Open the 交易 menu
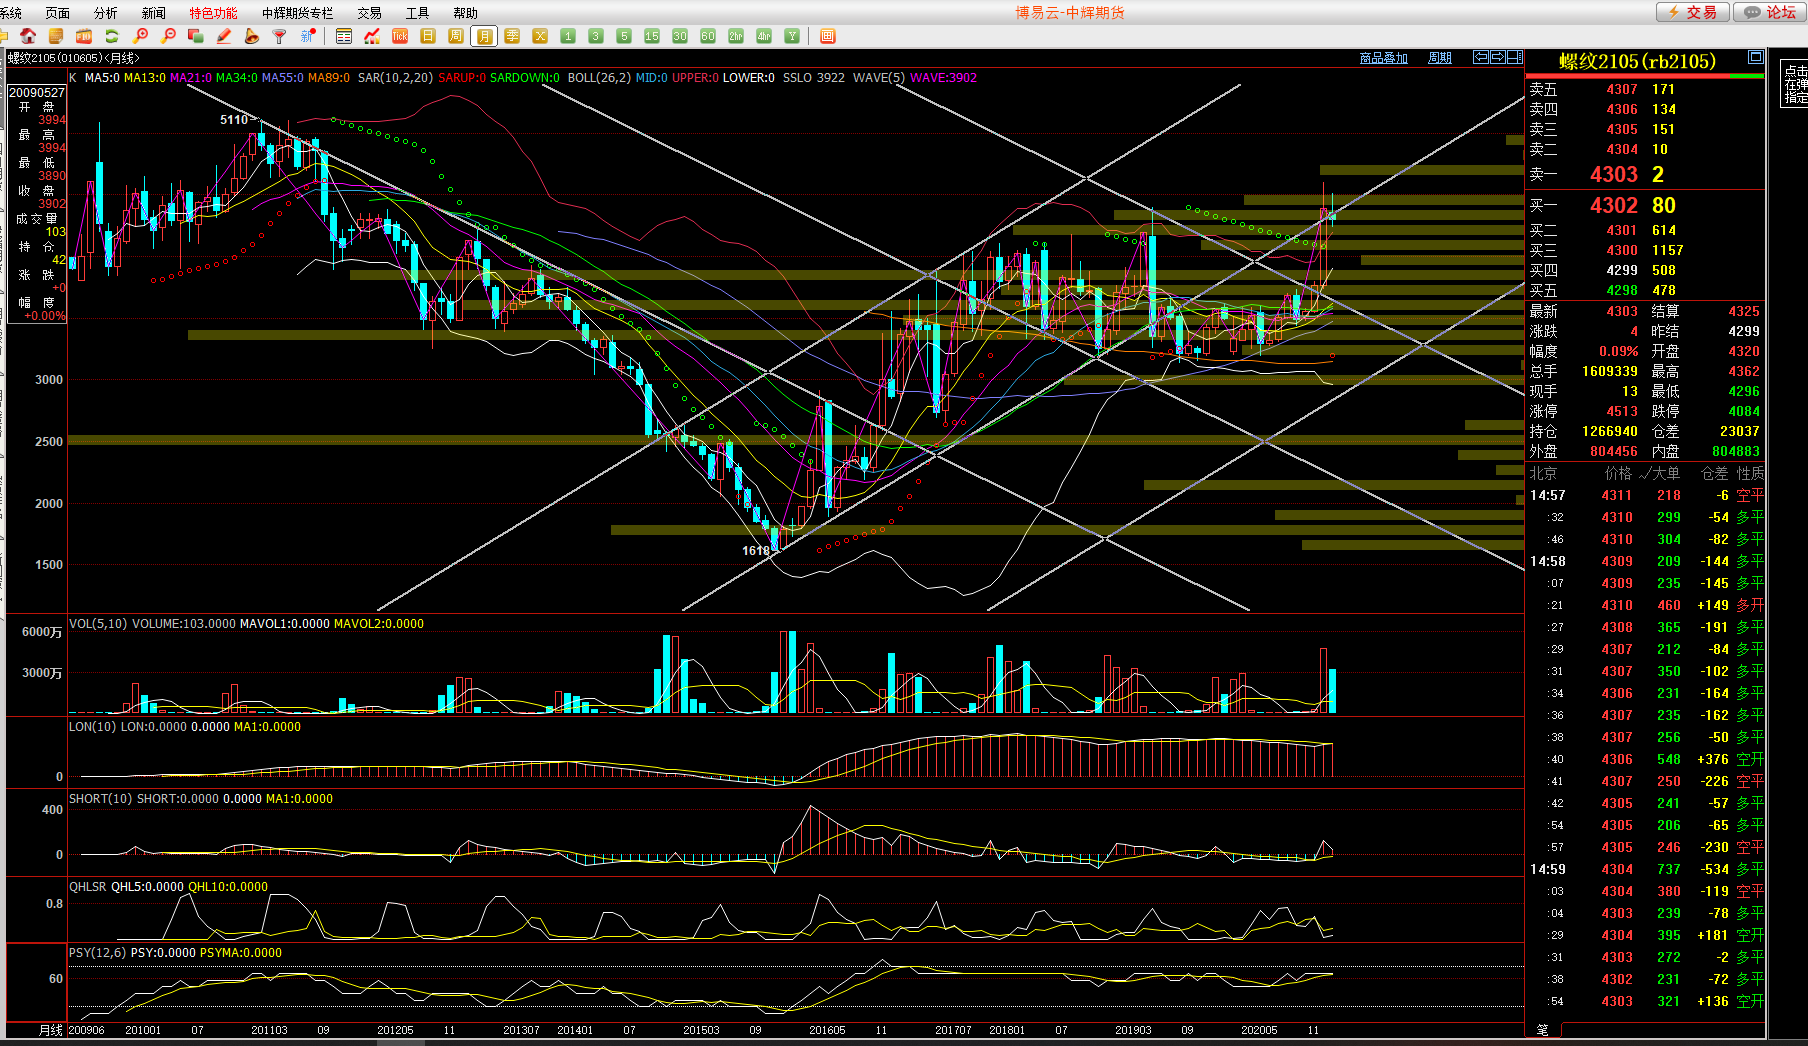Viewport: 1808px width, 1046px height. pyautogui.click(x=369, y=13)
